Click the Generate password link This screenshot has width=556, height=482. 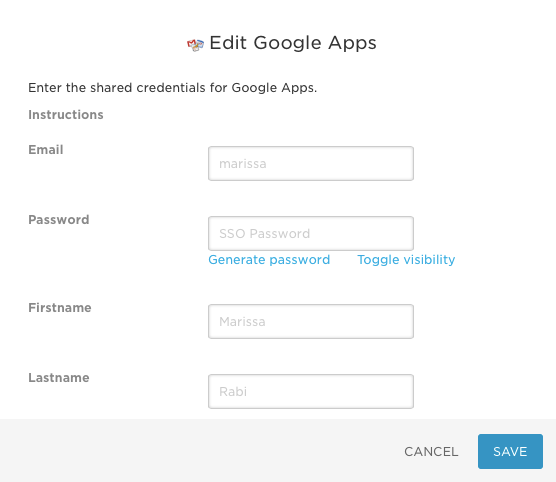269,260
